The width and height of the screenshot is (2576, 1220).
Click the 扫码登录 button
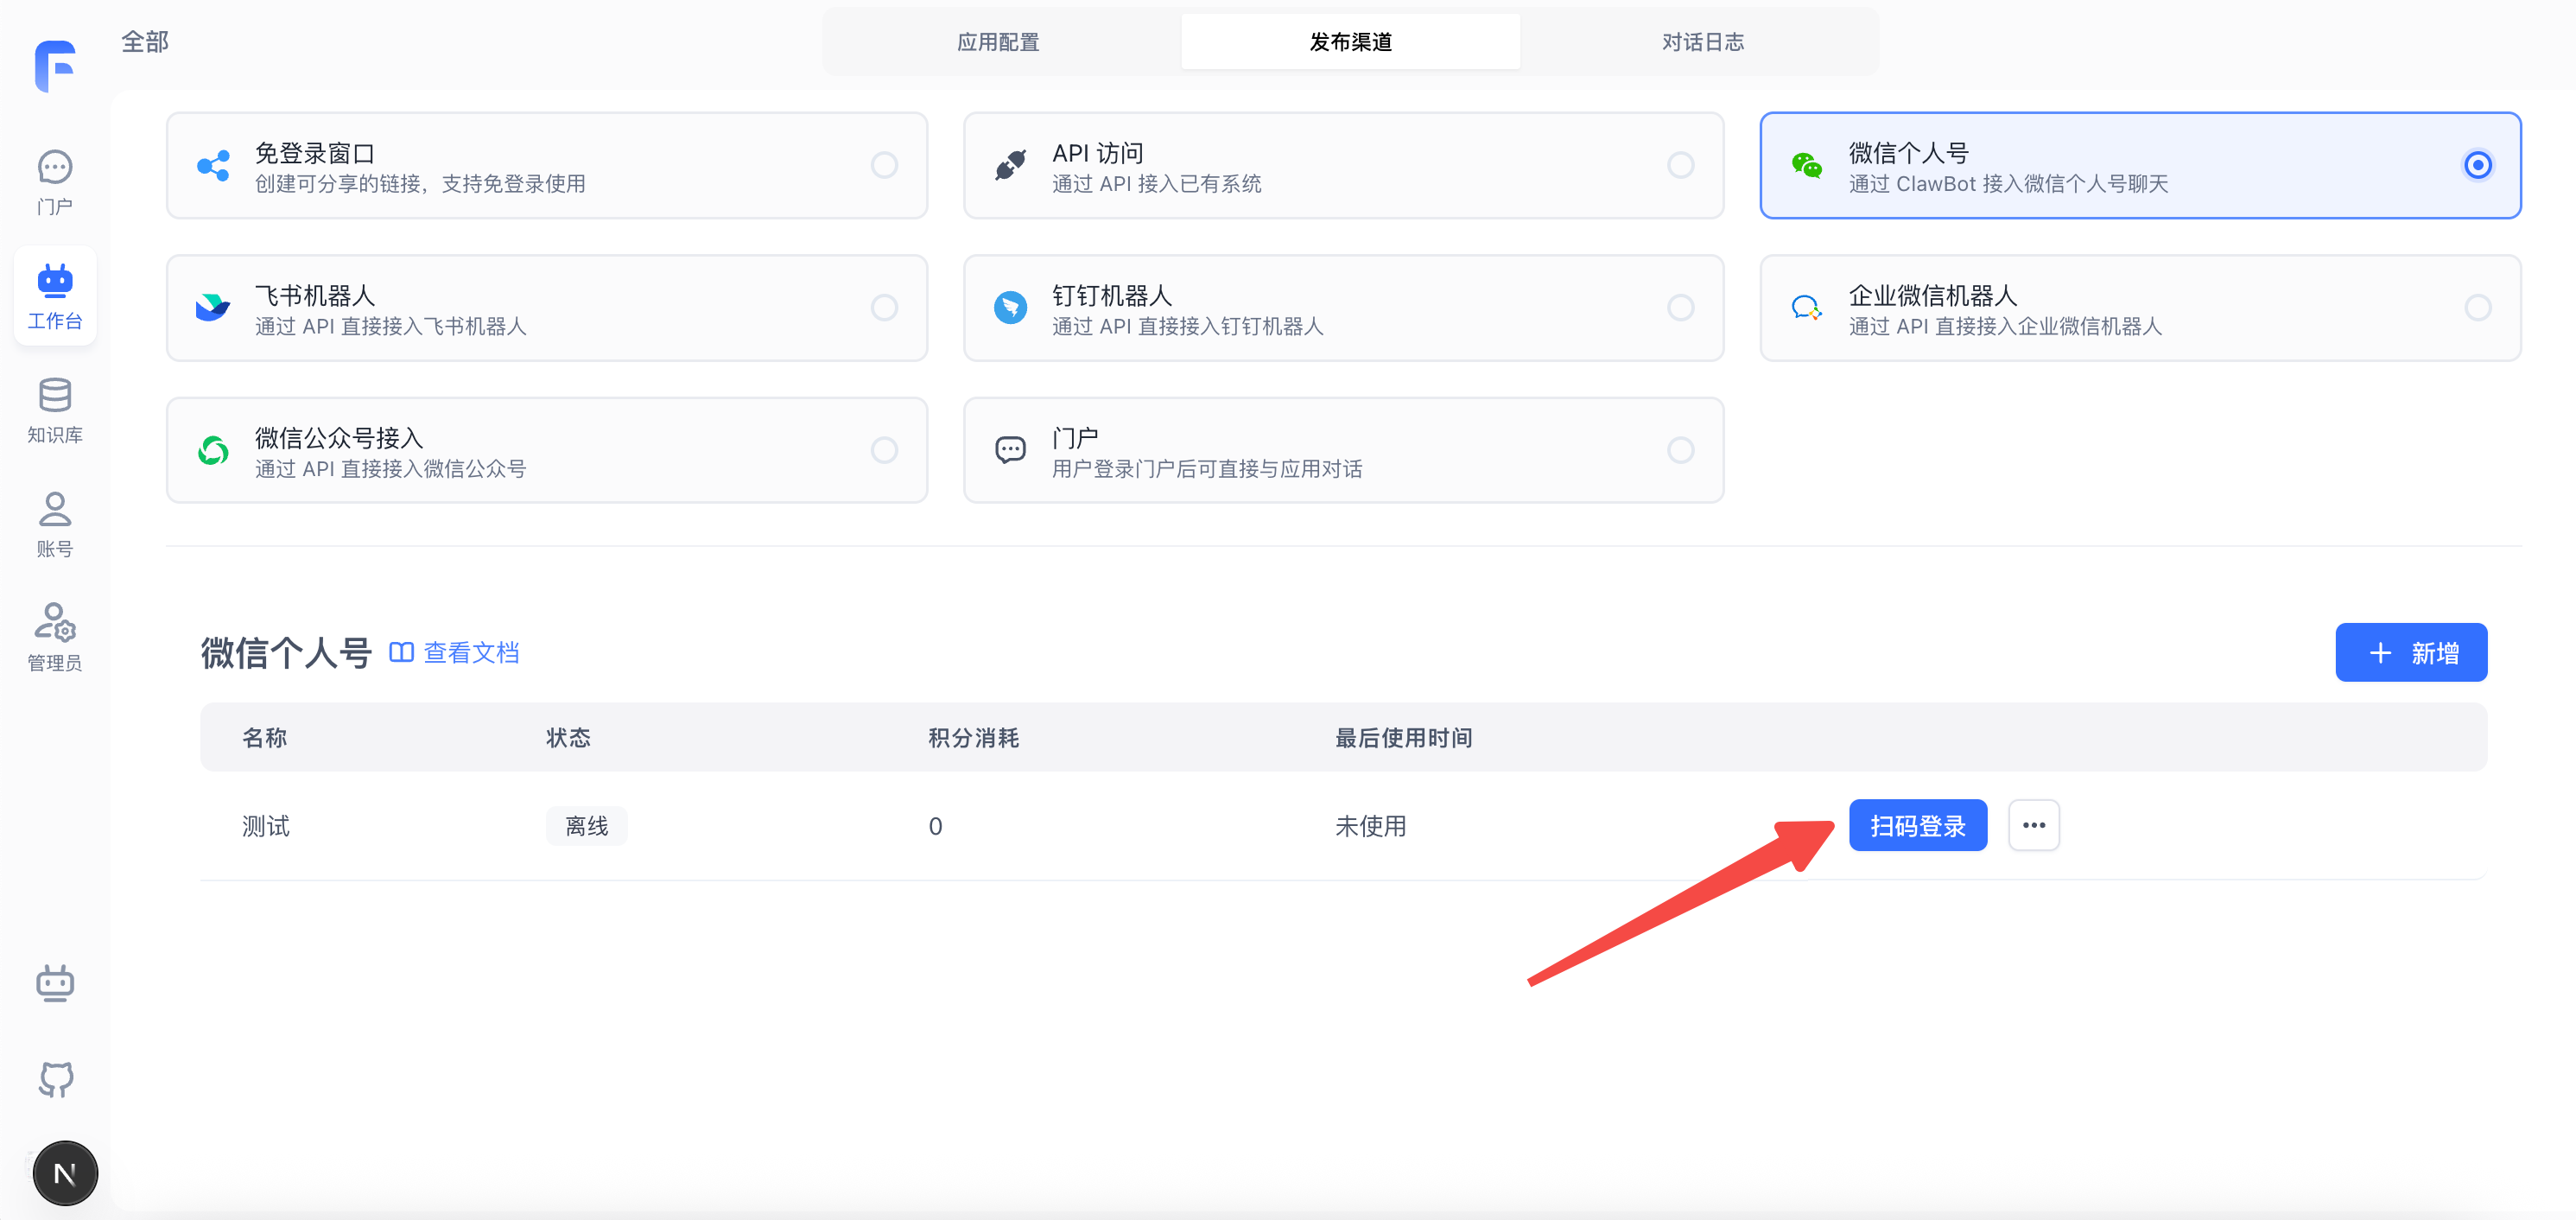(x=1917, y=825)
